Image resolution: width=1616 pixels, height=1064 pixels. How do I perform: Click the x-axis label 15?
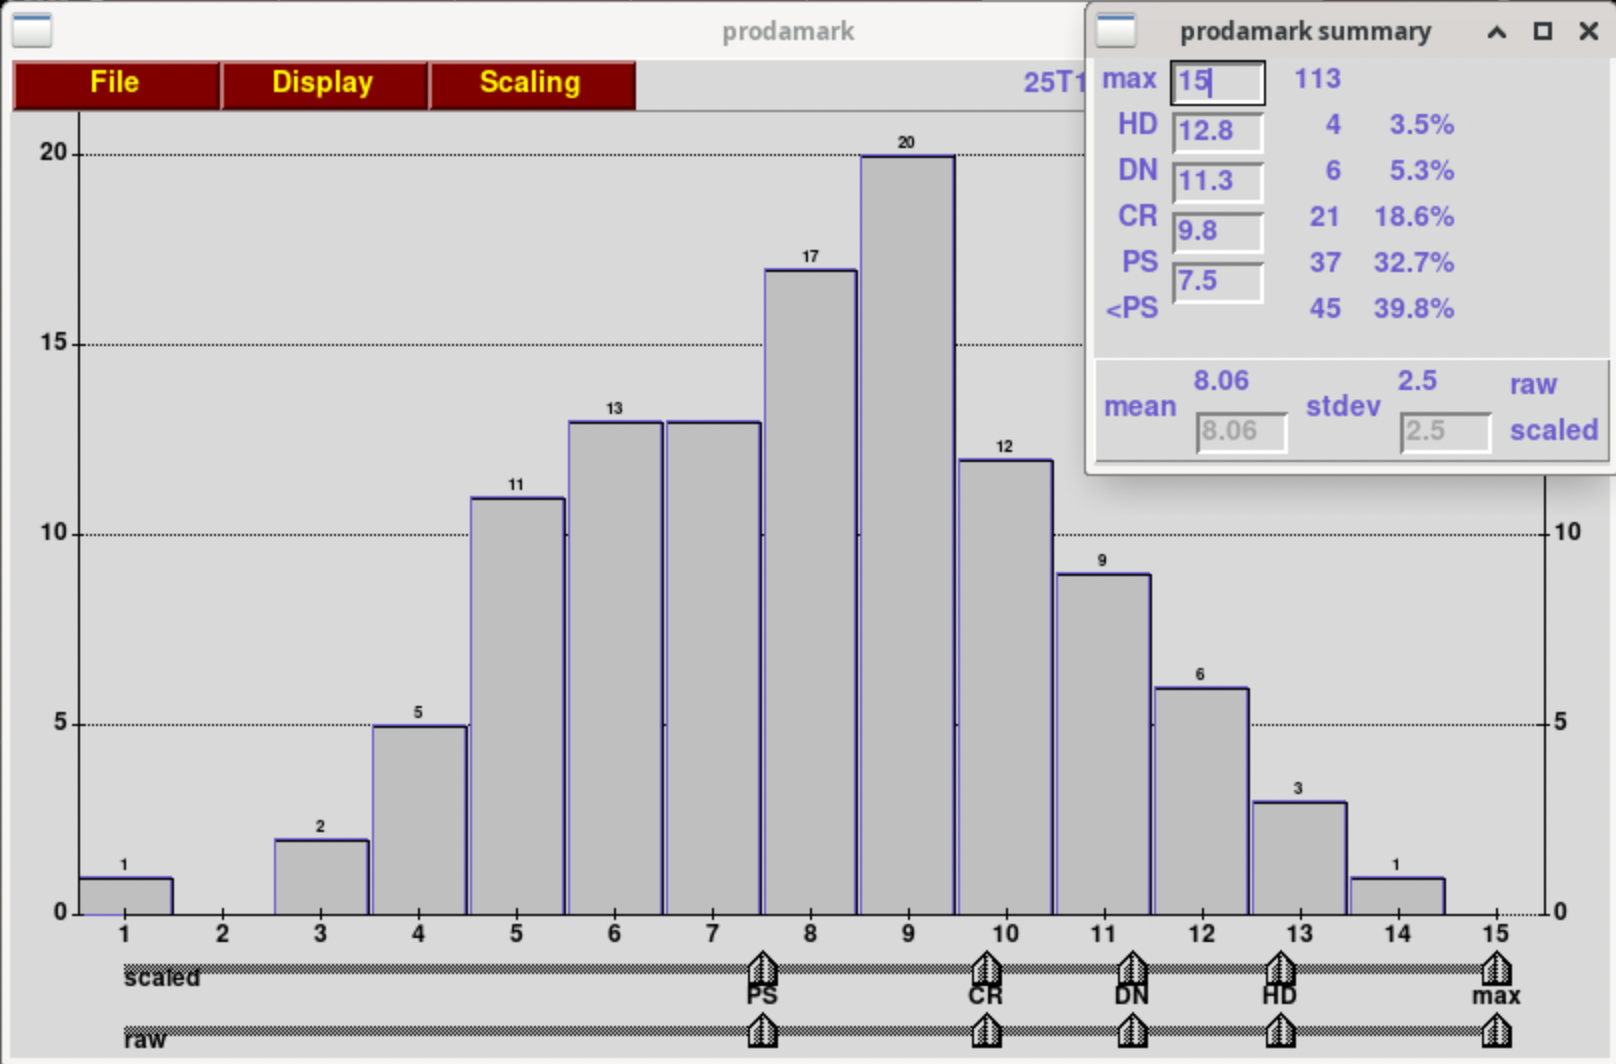1495,934
